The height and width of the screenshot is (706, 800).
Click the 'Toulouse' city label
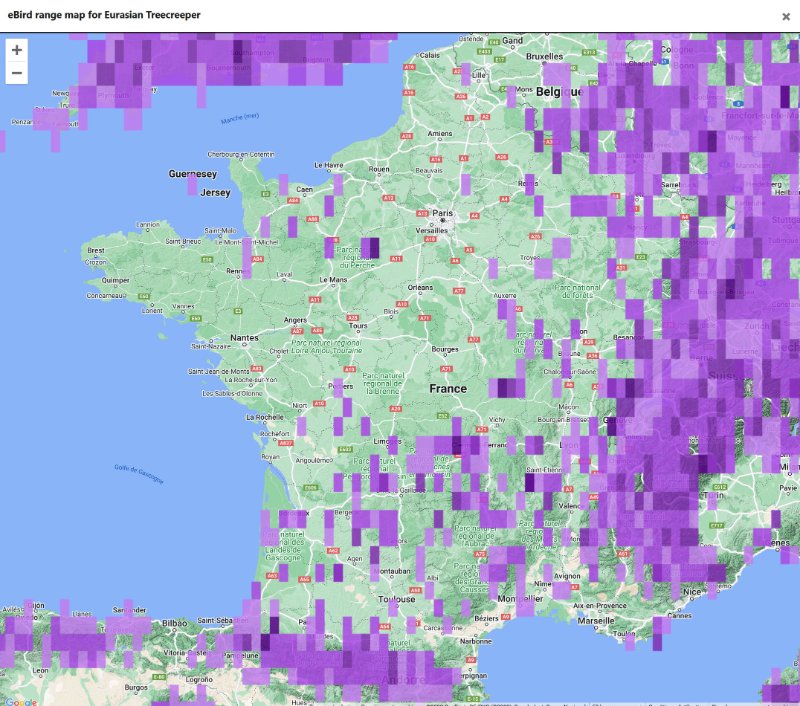pos(396,599)
